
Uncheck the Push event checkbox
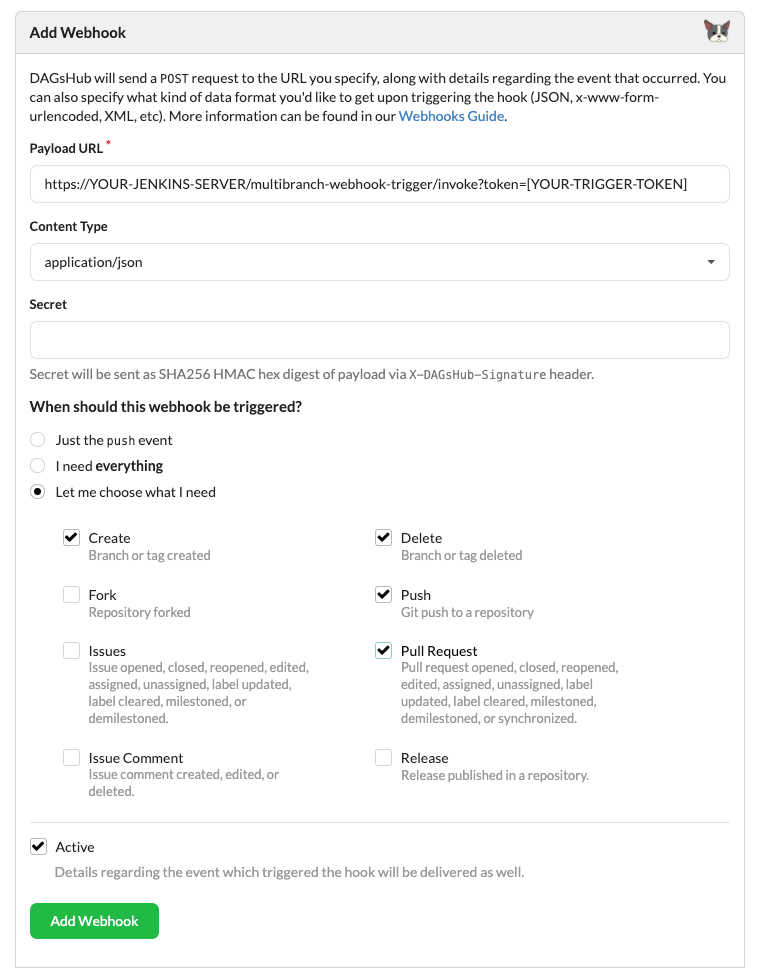(x=383, y=594)
